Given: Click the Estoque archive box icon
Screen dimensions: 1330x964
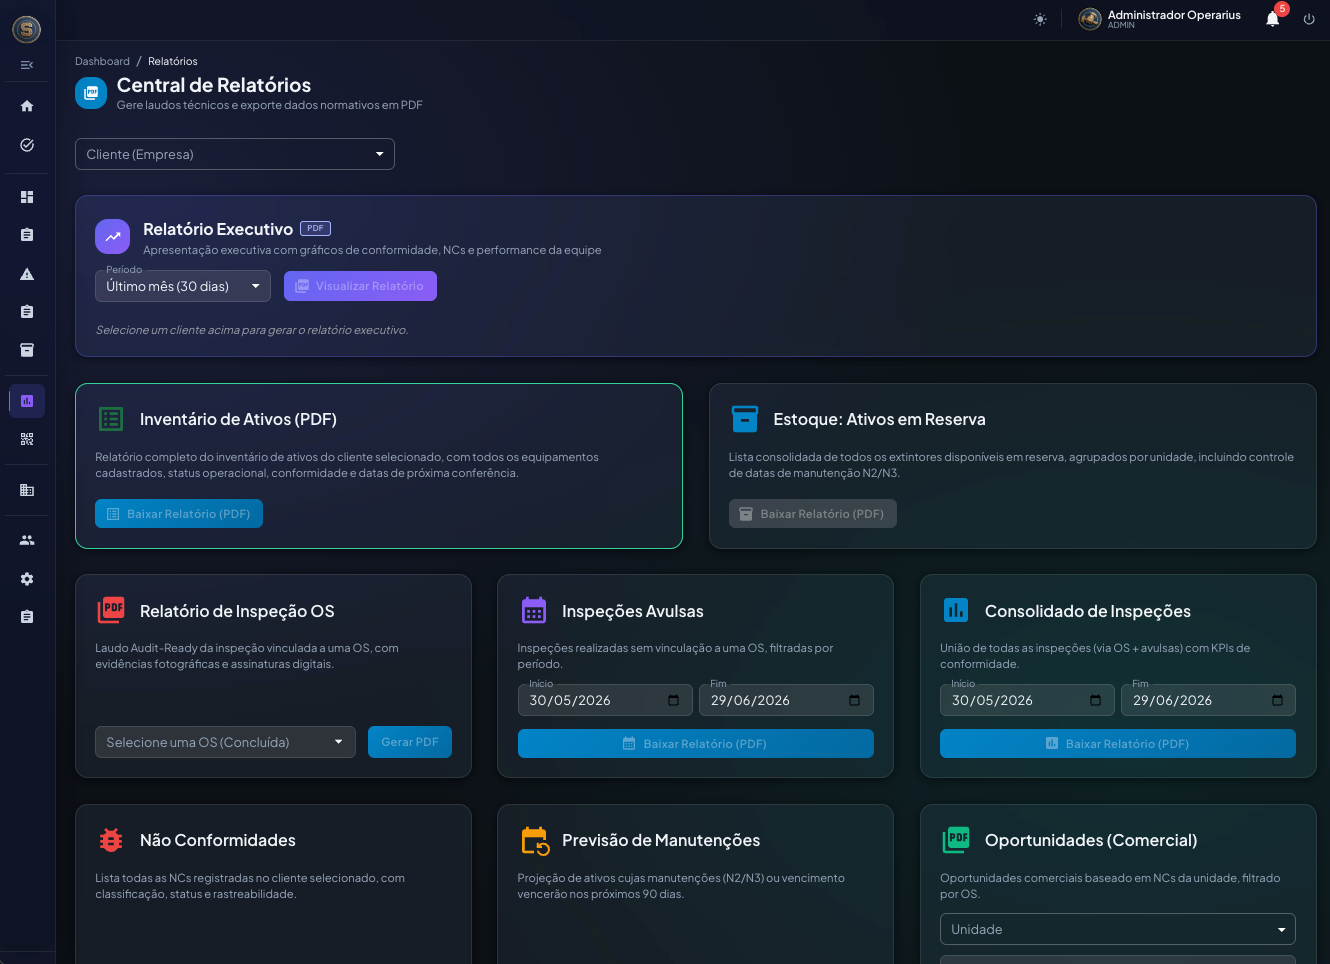Looking at the screenshot, I should (x=745, y=419).
